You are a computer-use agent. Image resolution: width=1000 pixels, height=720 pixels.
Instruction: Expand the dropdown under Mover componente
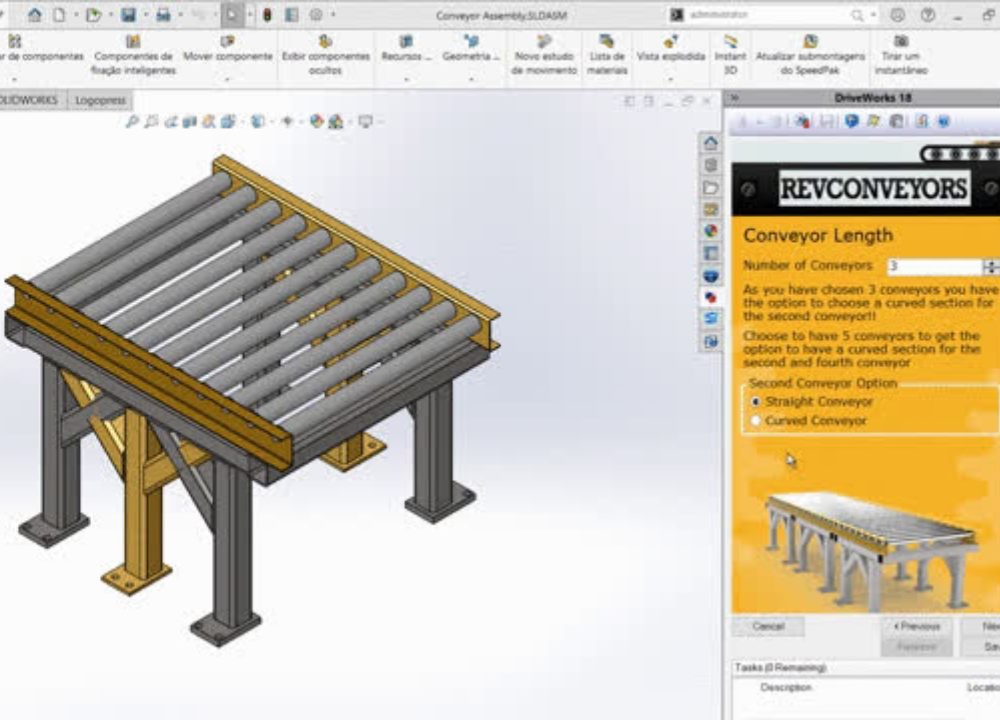coord(228,80)
